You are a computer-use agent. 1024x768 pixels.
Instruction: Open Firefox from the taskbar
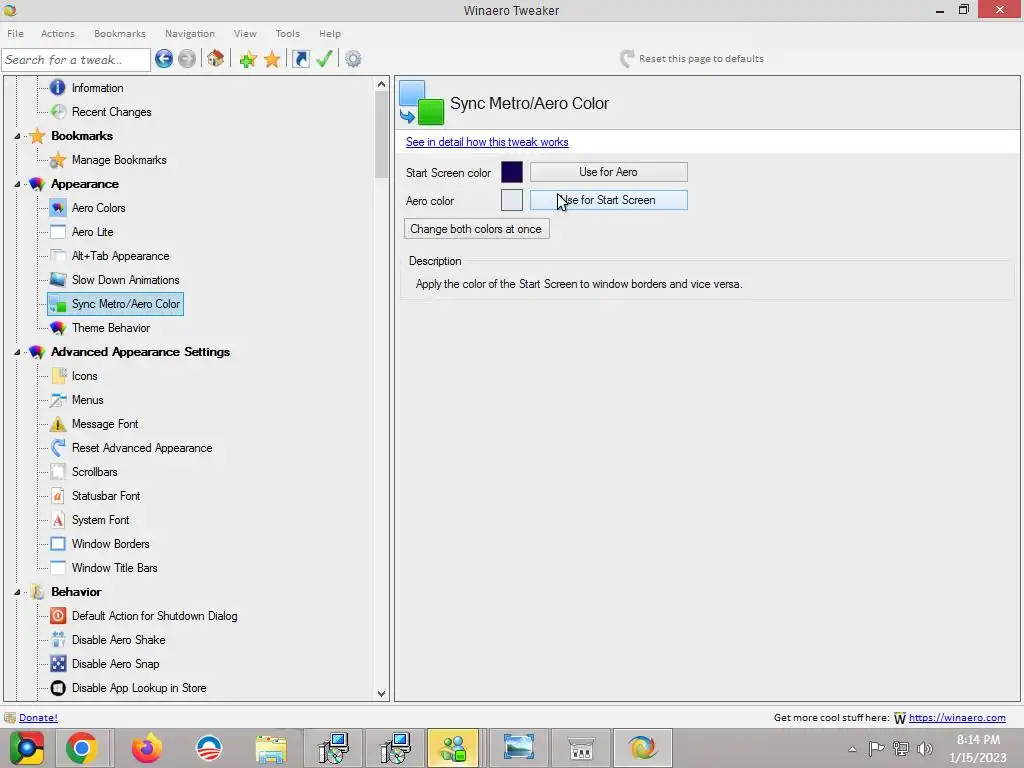point(146,748)
